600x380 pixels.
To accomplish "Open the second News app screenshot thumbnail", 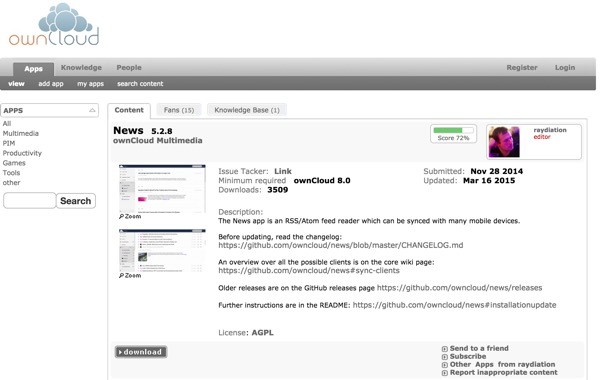I will click(x=162, y=251).
